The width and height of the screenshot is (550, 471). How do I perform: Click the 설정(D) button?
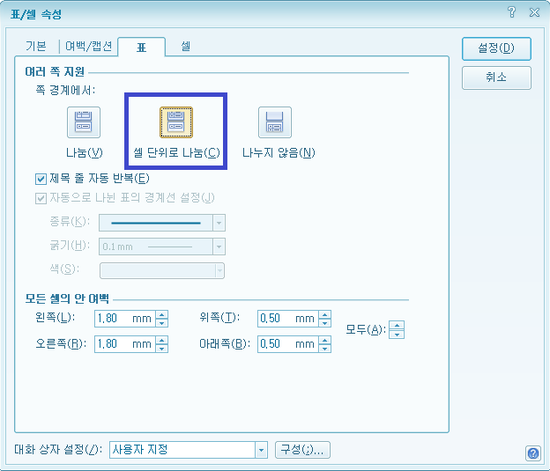pos(496,48)
